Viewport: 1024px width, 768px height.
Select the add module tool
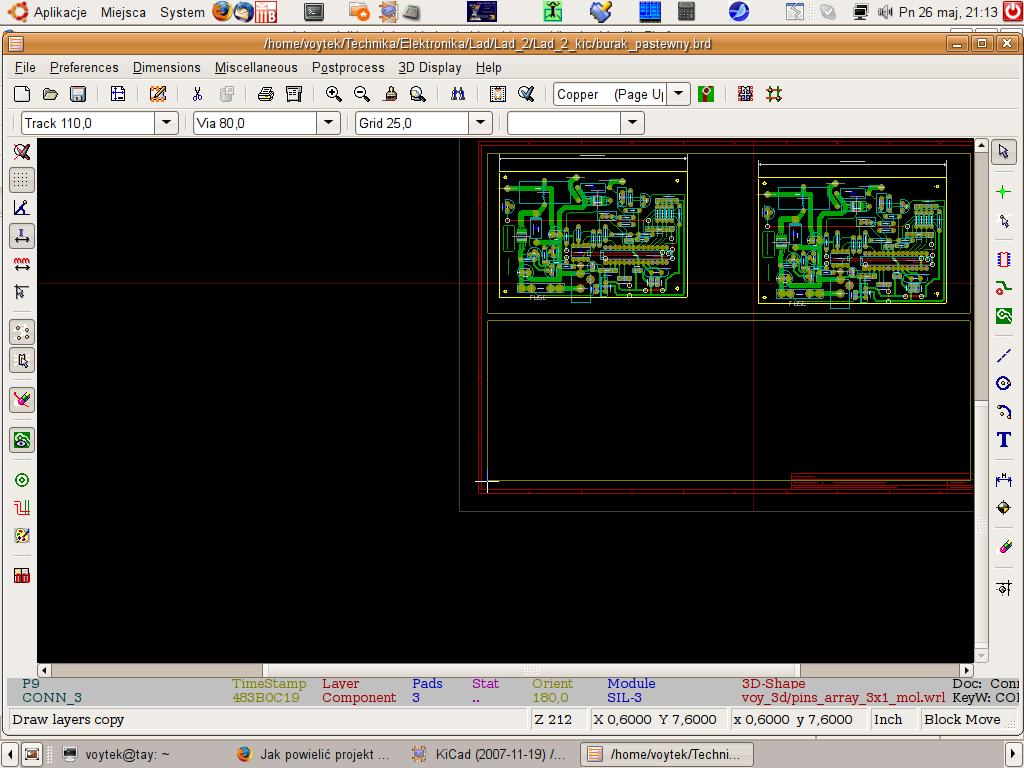1004,259
